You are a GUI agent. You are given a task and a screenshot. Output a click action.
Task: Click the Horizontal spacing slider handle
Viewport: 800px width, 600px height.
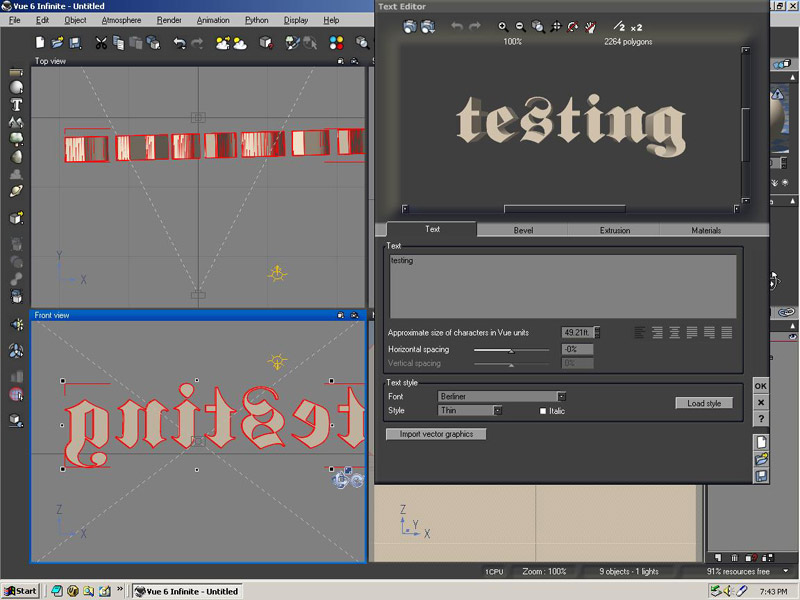[x=511, y=350]
